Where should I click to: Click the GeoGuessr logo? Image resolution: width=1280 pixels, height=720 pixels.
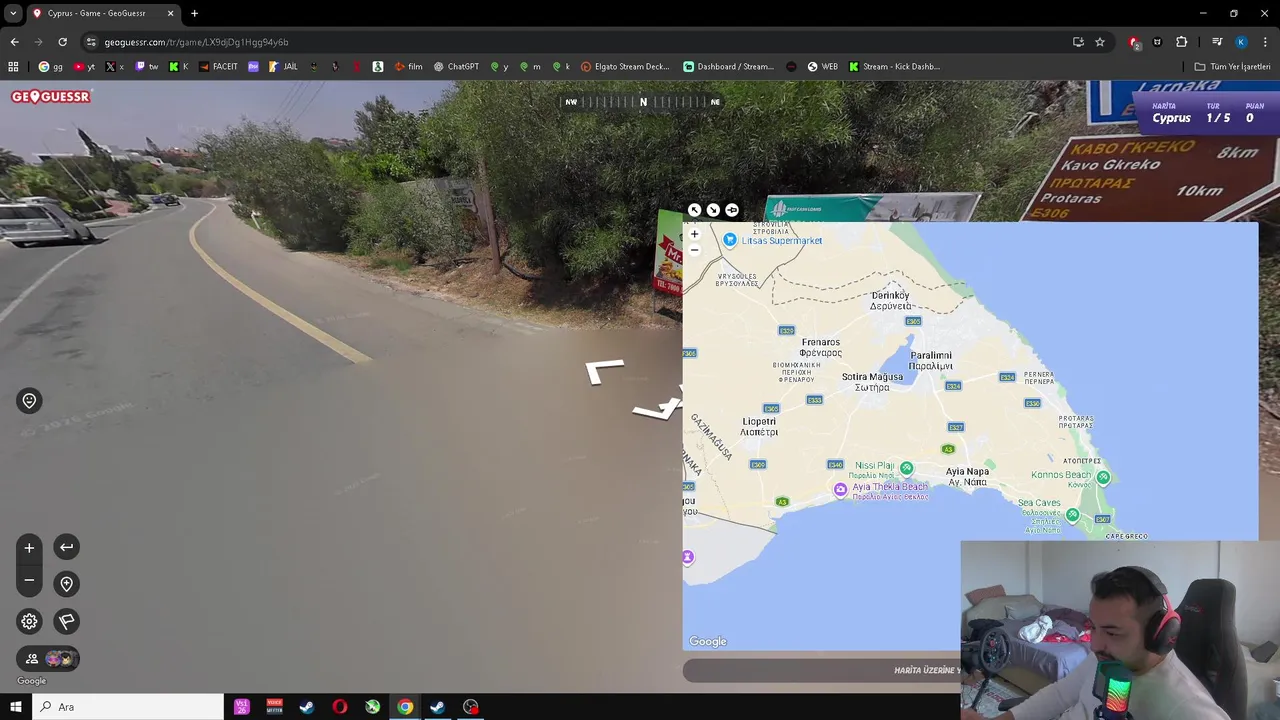pos(51,97)
